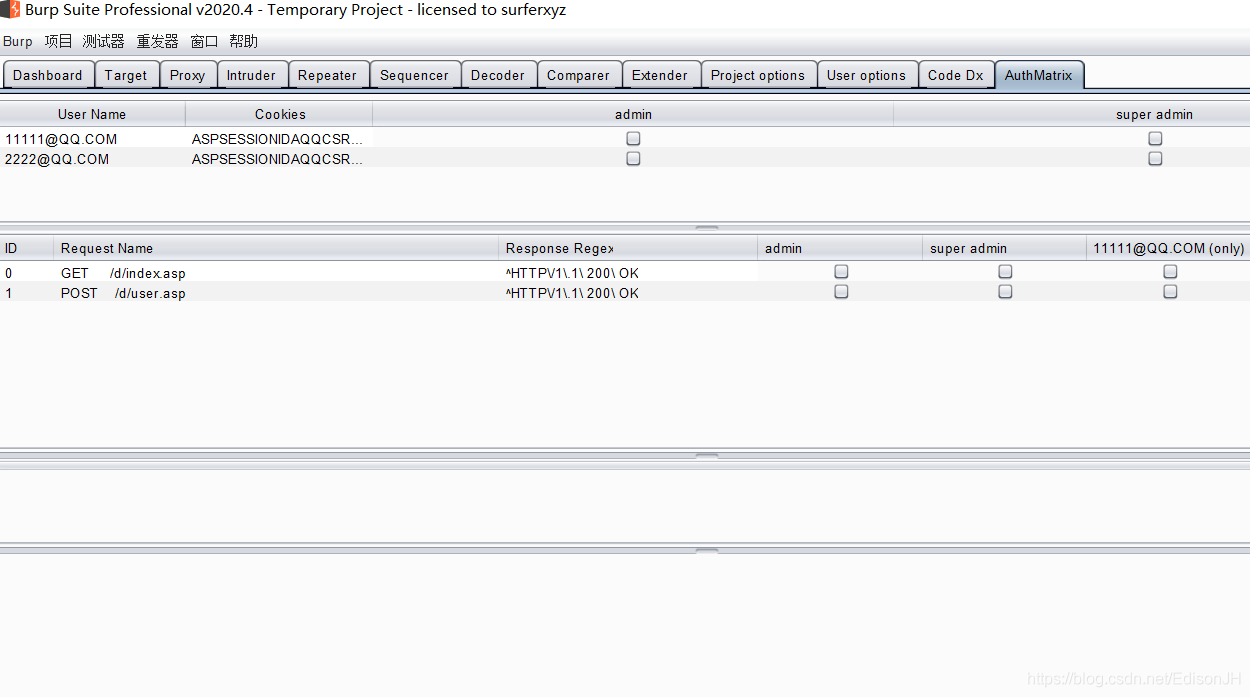Open the Target tab

126,74
